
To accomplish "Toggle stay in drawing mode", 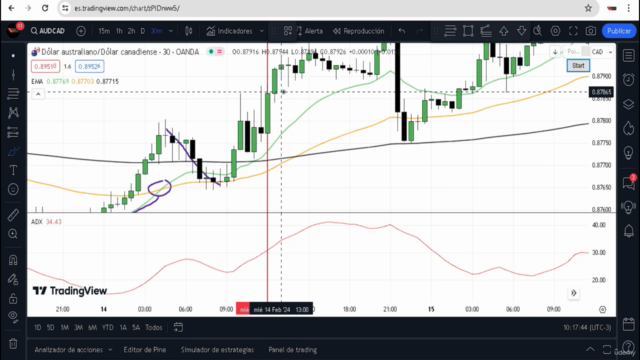I will (13, 279).
